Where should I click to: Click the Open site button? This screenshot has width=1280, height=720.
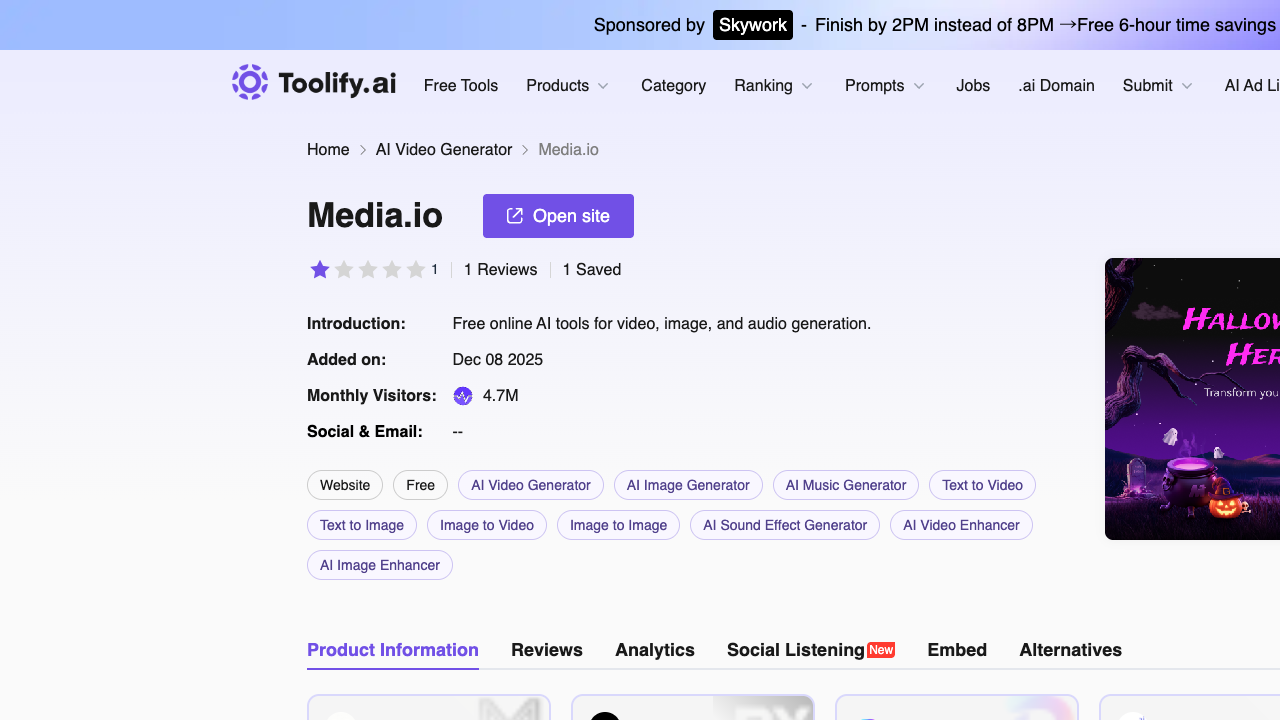pyautogui.click(x=558, y=216)
